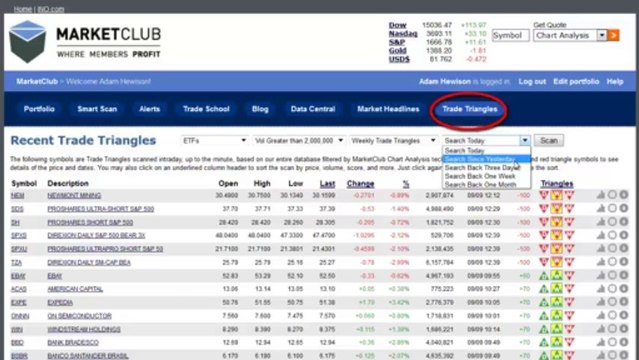Click the hollow circle icon in NEM row

click(x=612, y=195)
